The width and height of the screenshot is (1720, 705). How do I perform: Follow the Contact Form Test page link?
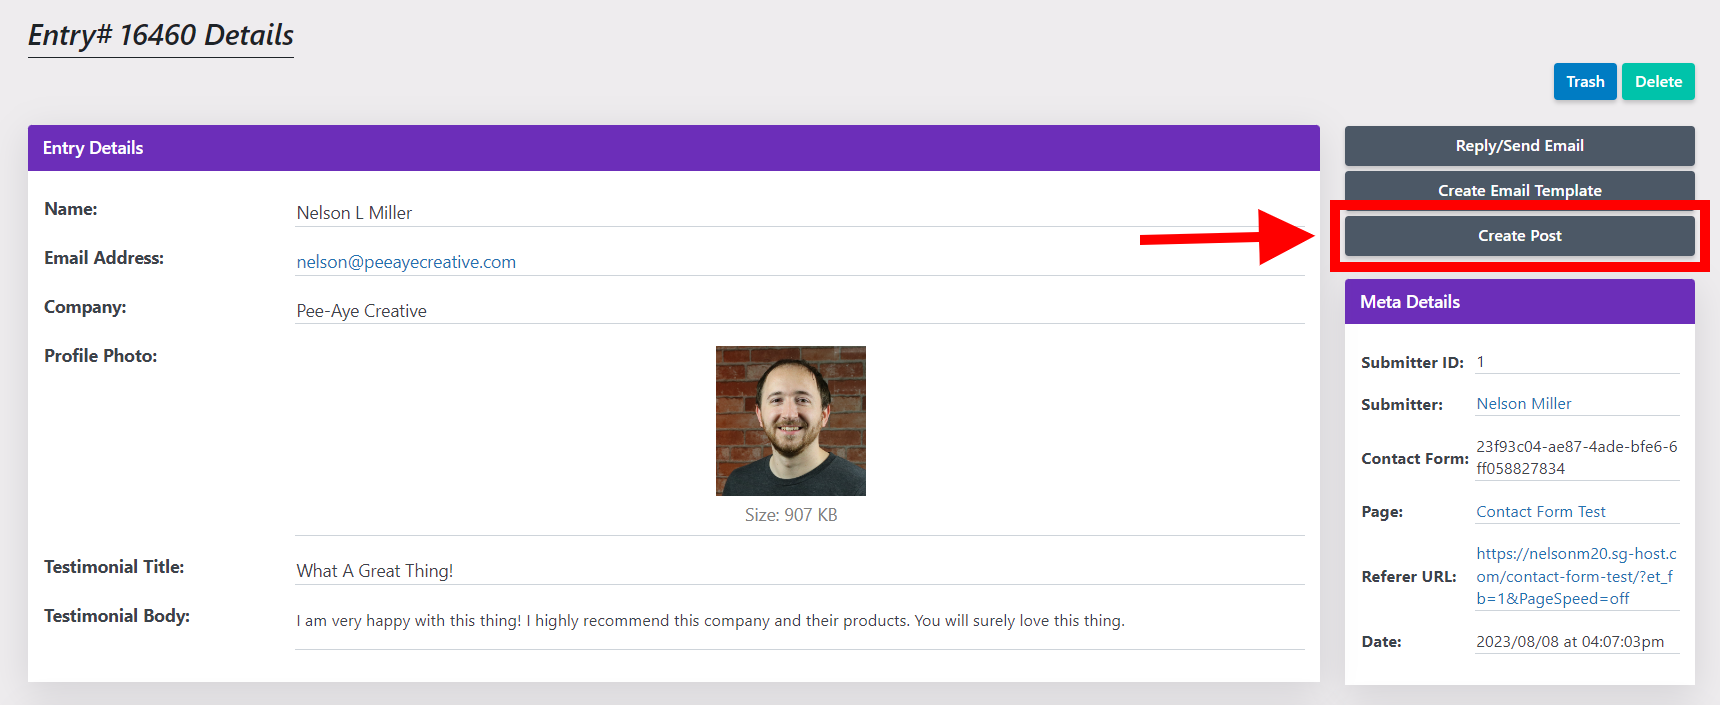[x=1541, y=512]
